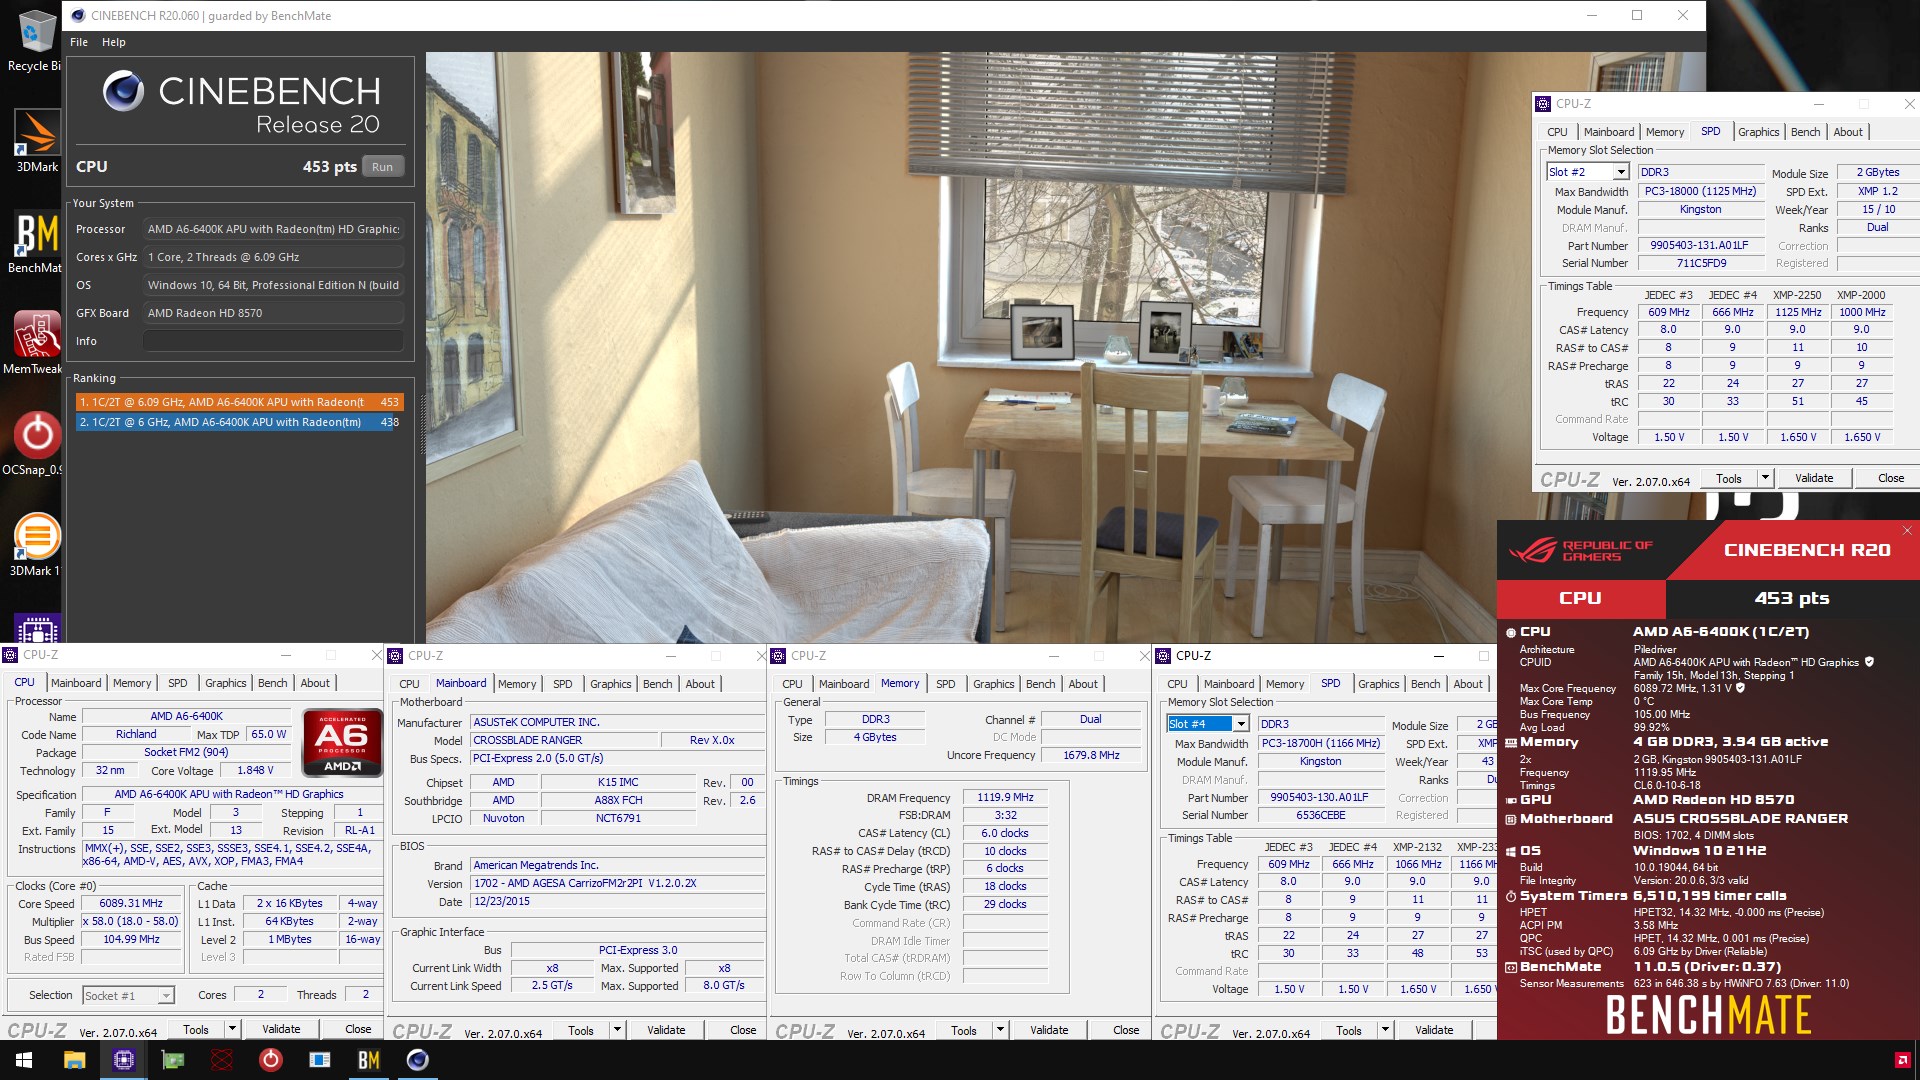Open the File menu in Cinebench
The height and width of the screenshot is (1080, 1920).
(x=79, y=42)
